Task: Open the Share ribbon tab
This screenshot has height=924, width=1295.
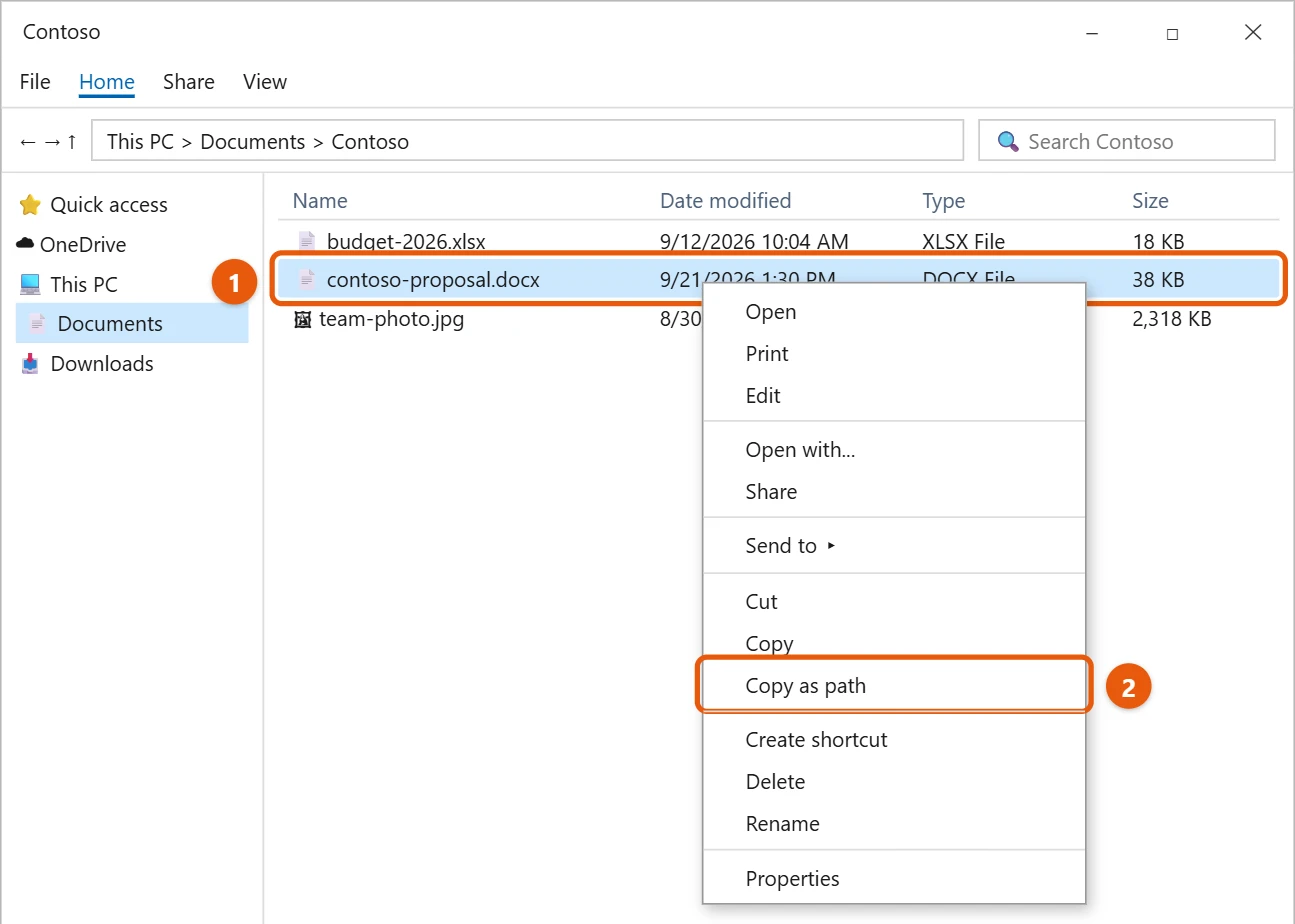Action: pyautogui.click(x=189, y=82)
